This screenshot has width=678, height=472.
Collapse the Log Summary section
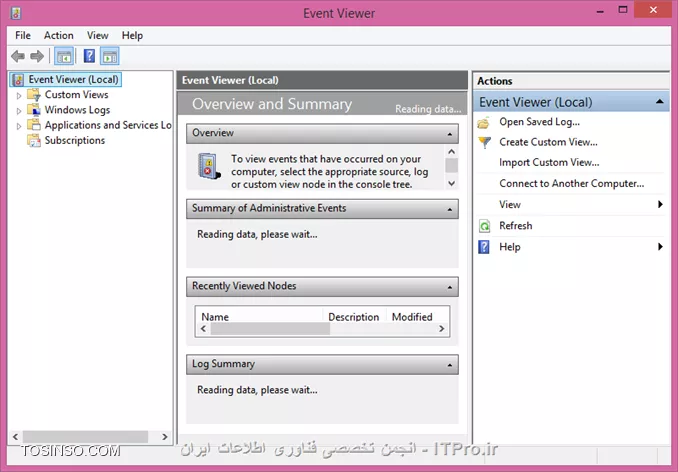click(450, 365)
